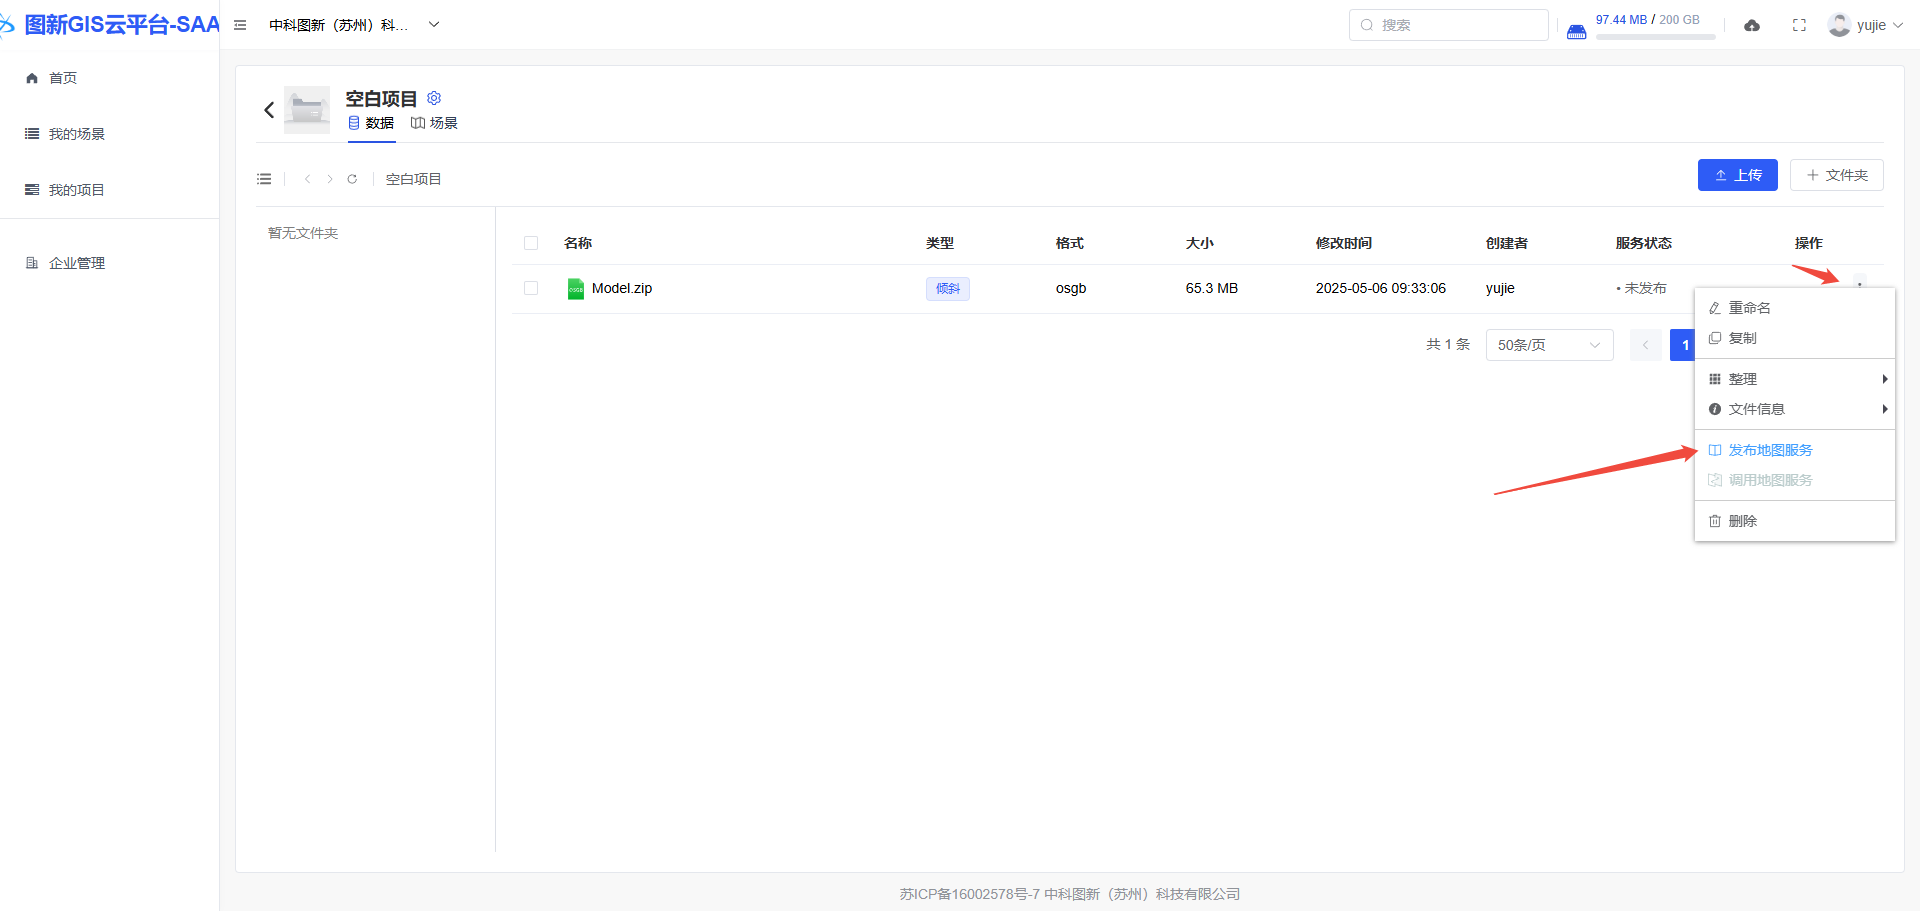Open the yujie user account dropdown
This screenshot has height=911, width=1920.
(1866, 25)
